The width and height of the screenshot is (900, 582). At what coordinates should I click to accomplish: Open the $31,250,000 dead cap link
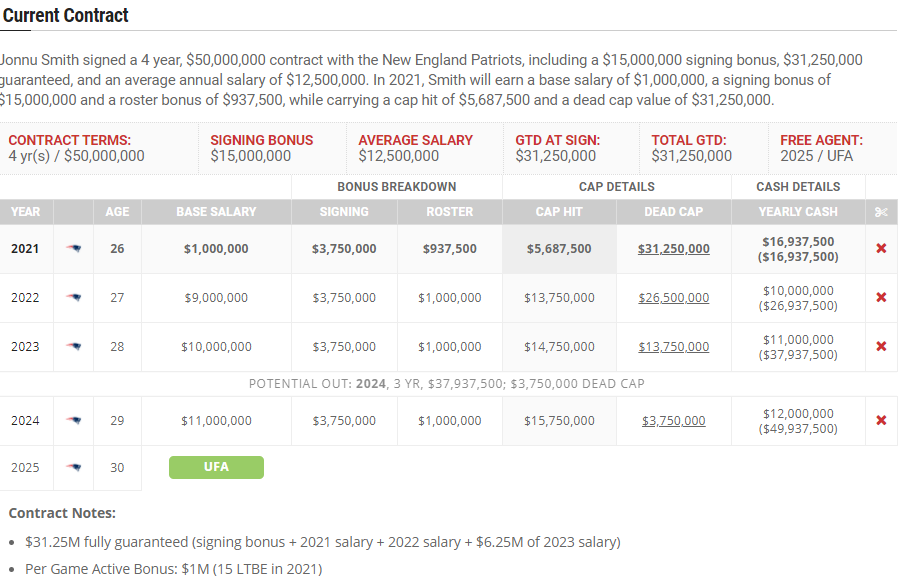(674, 249)
